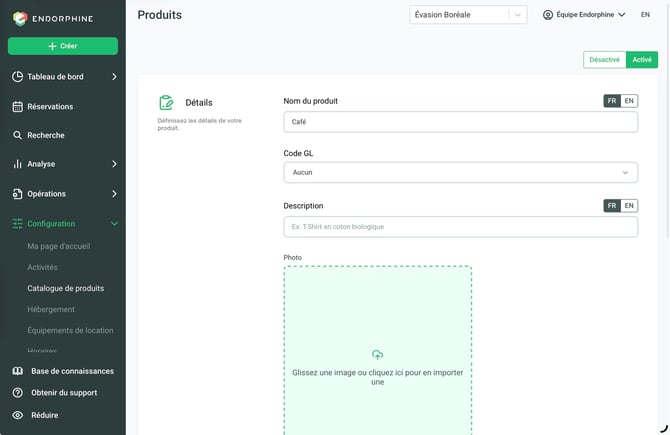Expand the Équipe Endorphine account menu

click(584, 15)
